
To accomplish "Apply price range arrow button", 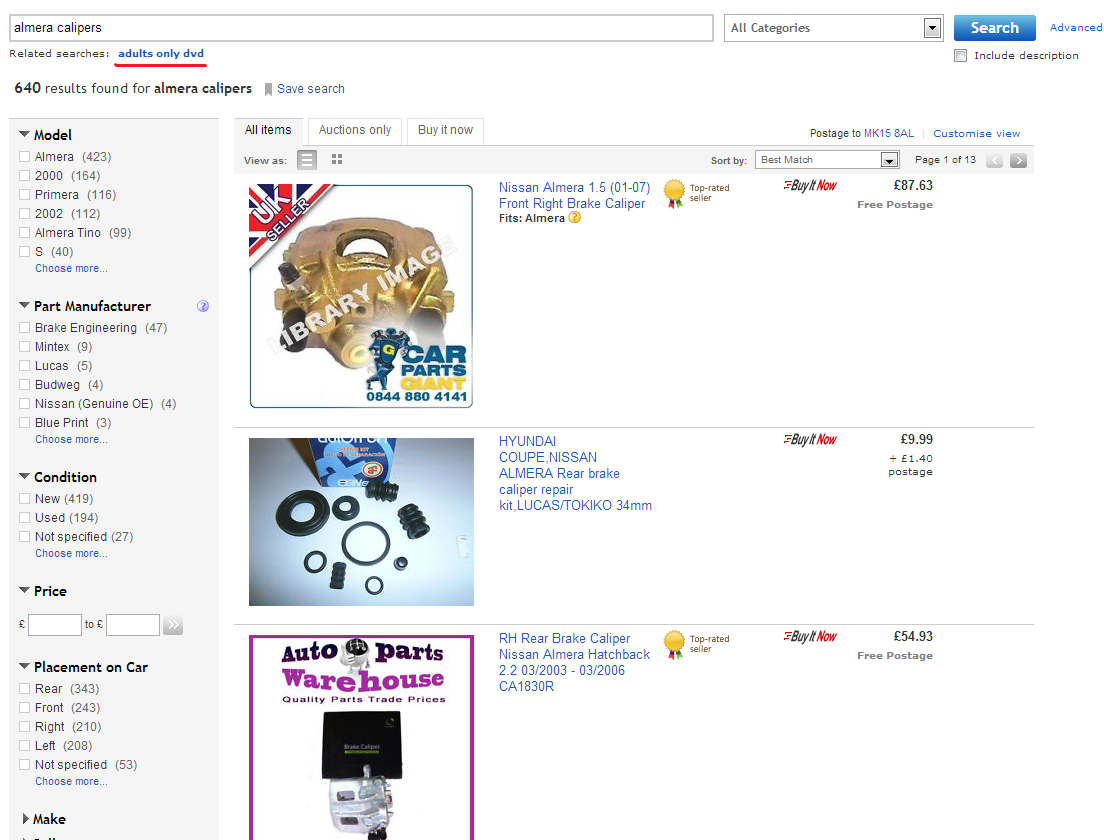I will [x=173, y=625].
